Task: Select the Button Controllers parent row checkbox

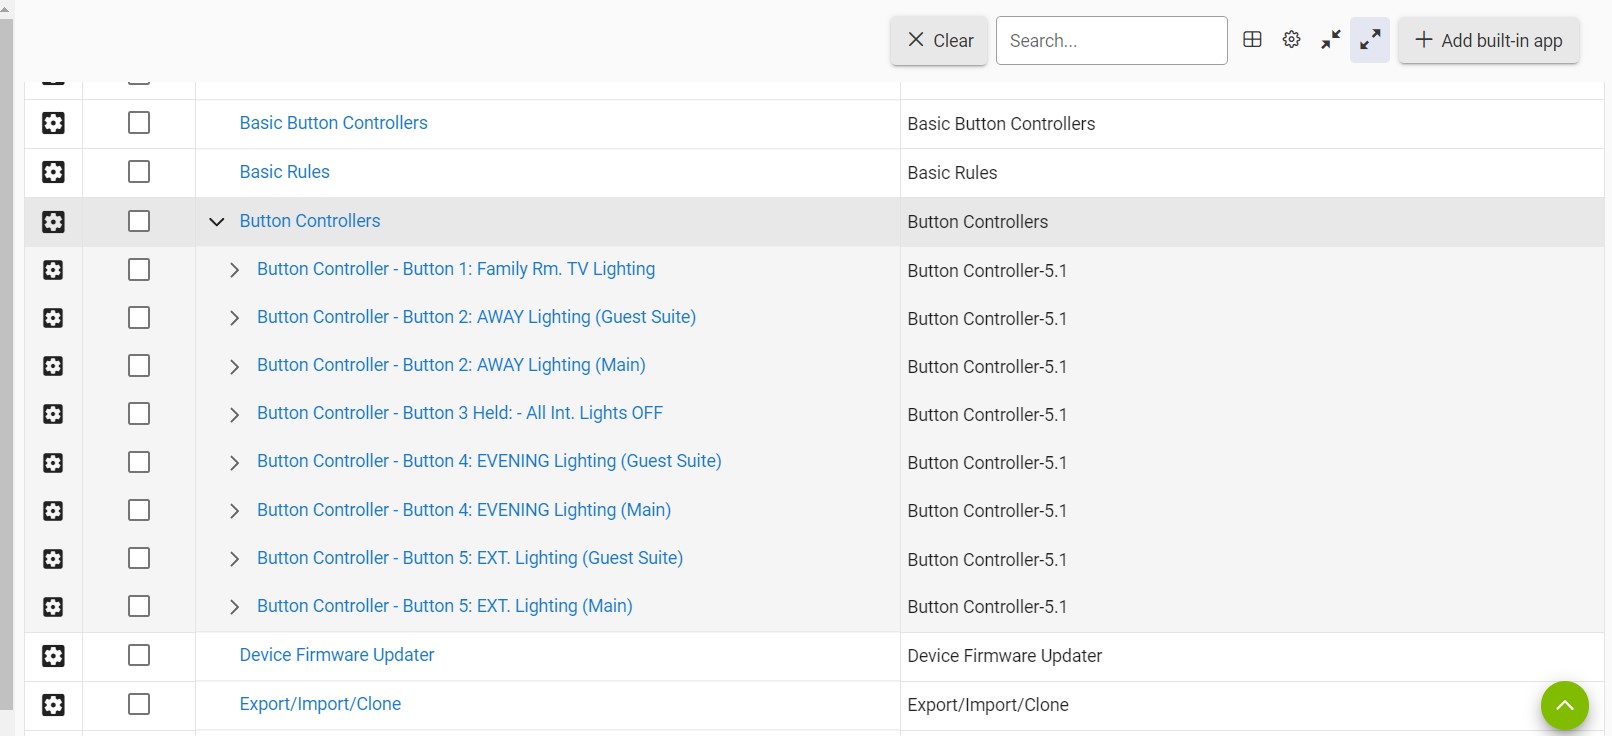Action: tap(139, 221)
